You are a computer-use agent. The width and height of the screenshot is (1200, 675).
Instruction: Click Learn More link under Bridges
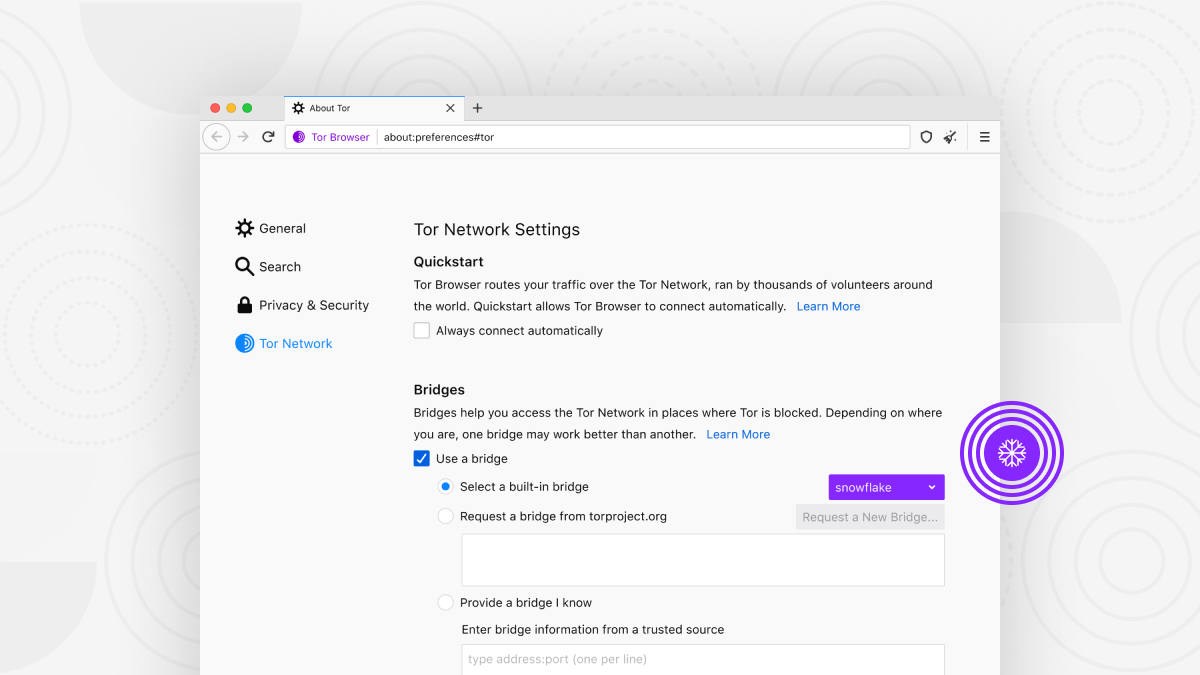738,434
